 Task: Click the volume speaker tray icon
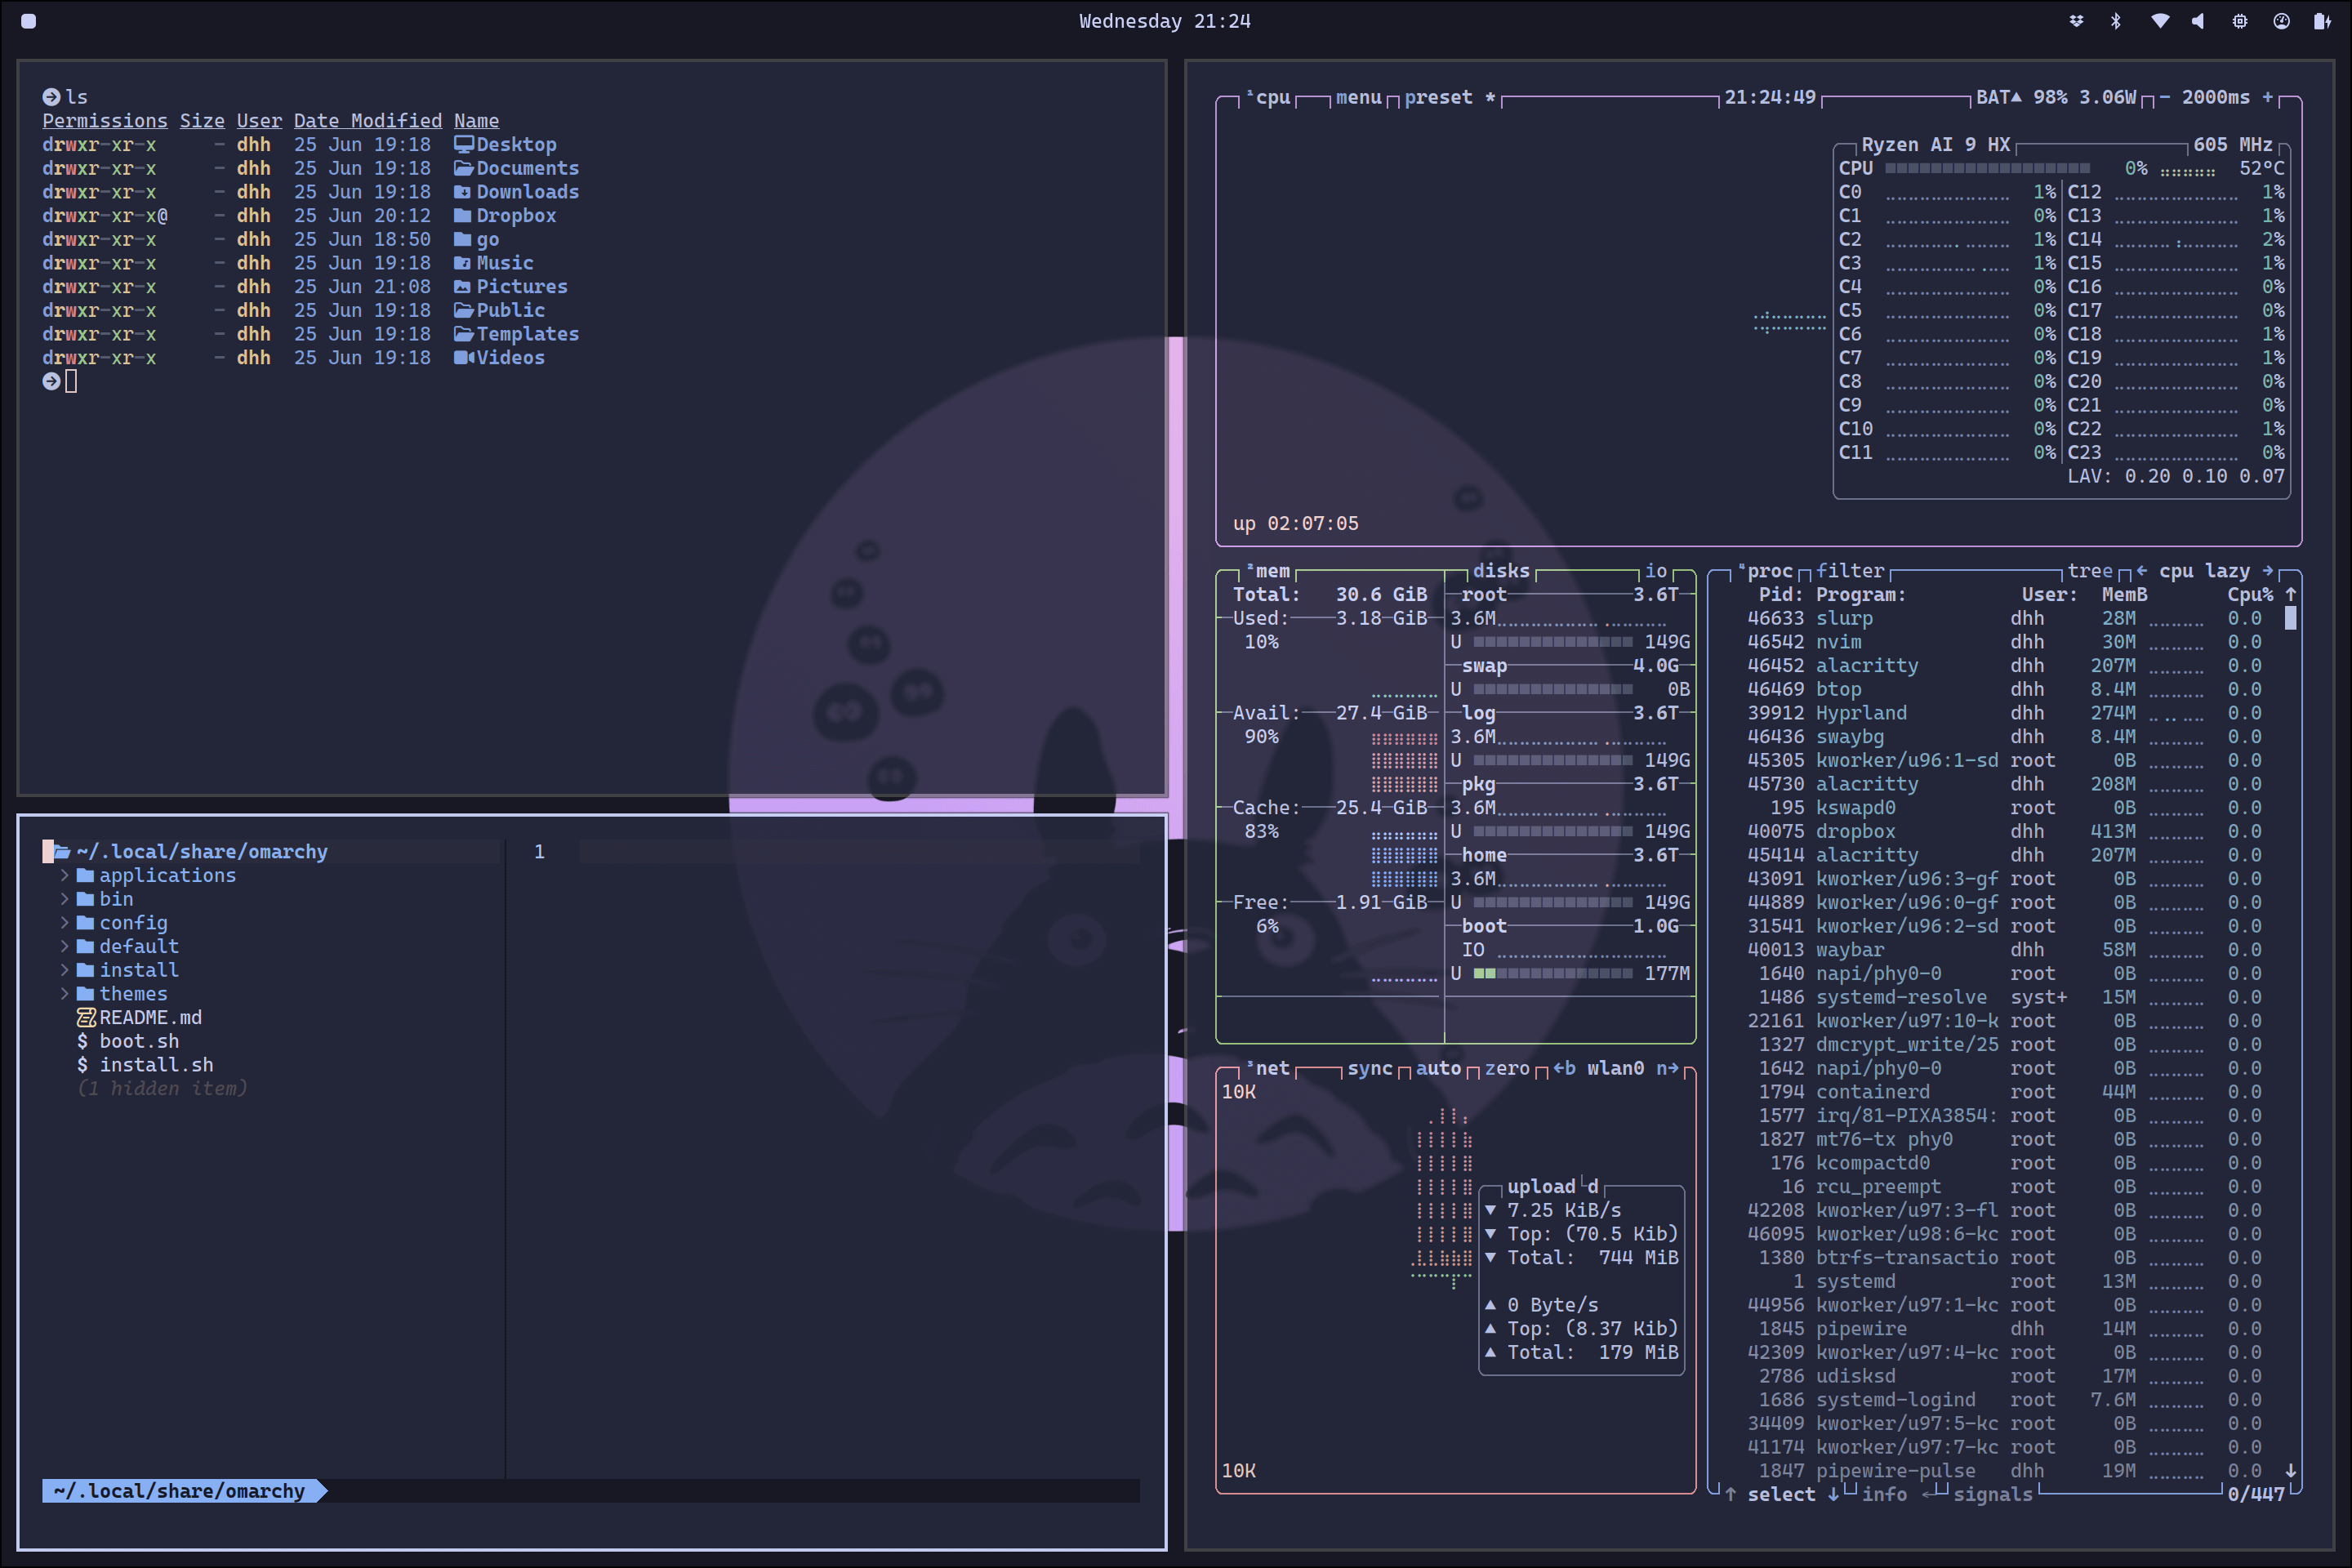click(x=2198, y=21)
